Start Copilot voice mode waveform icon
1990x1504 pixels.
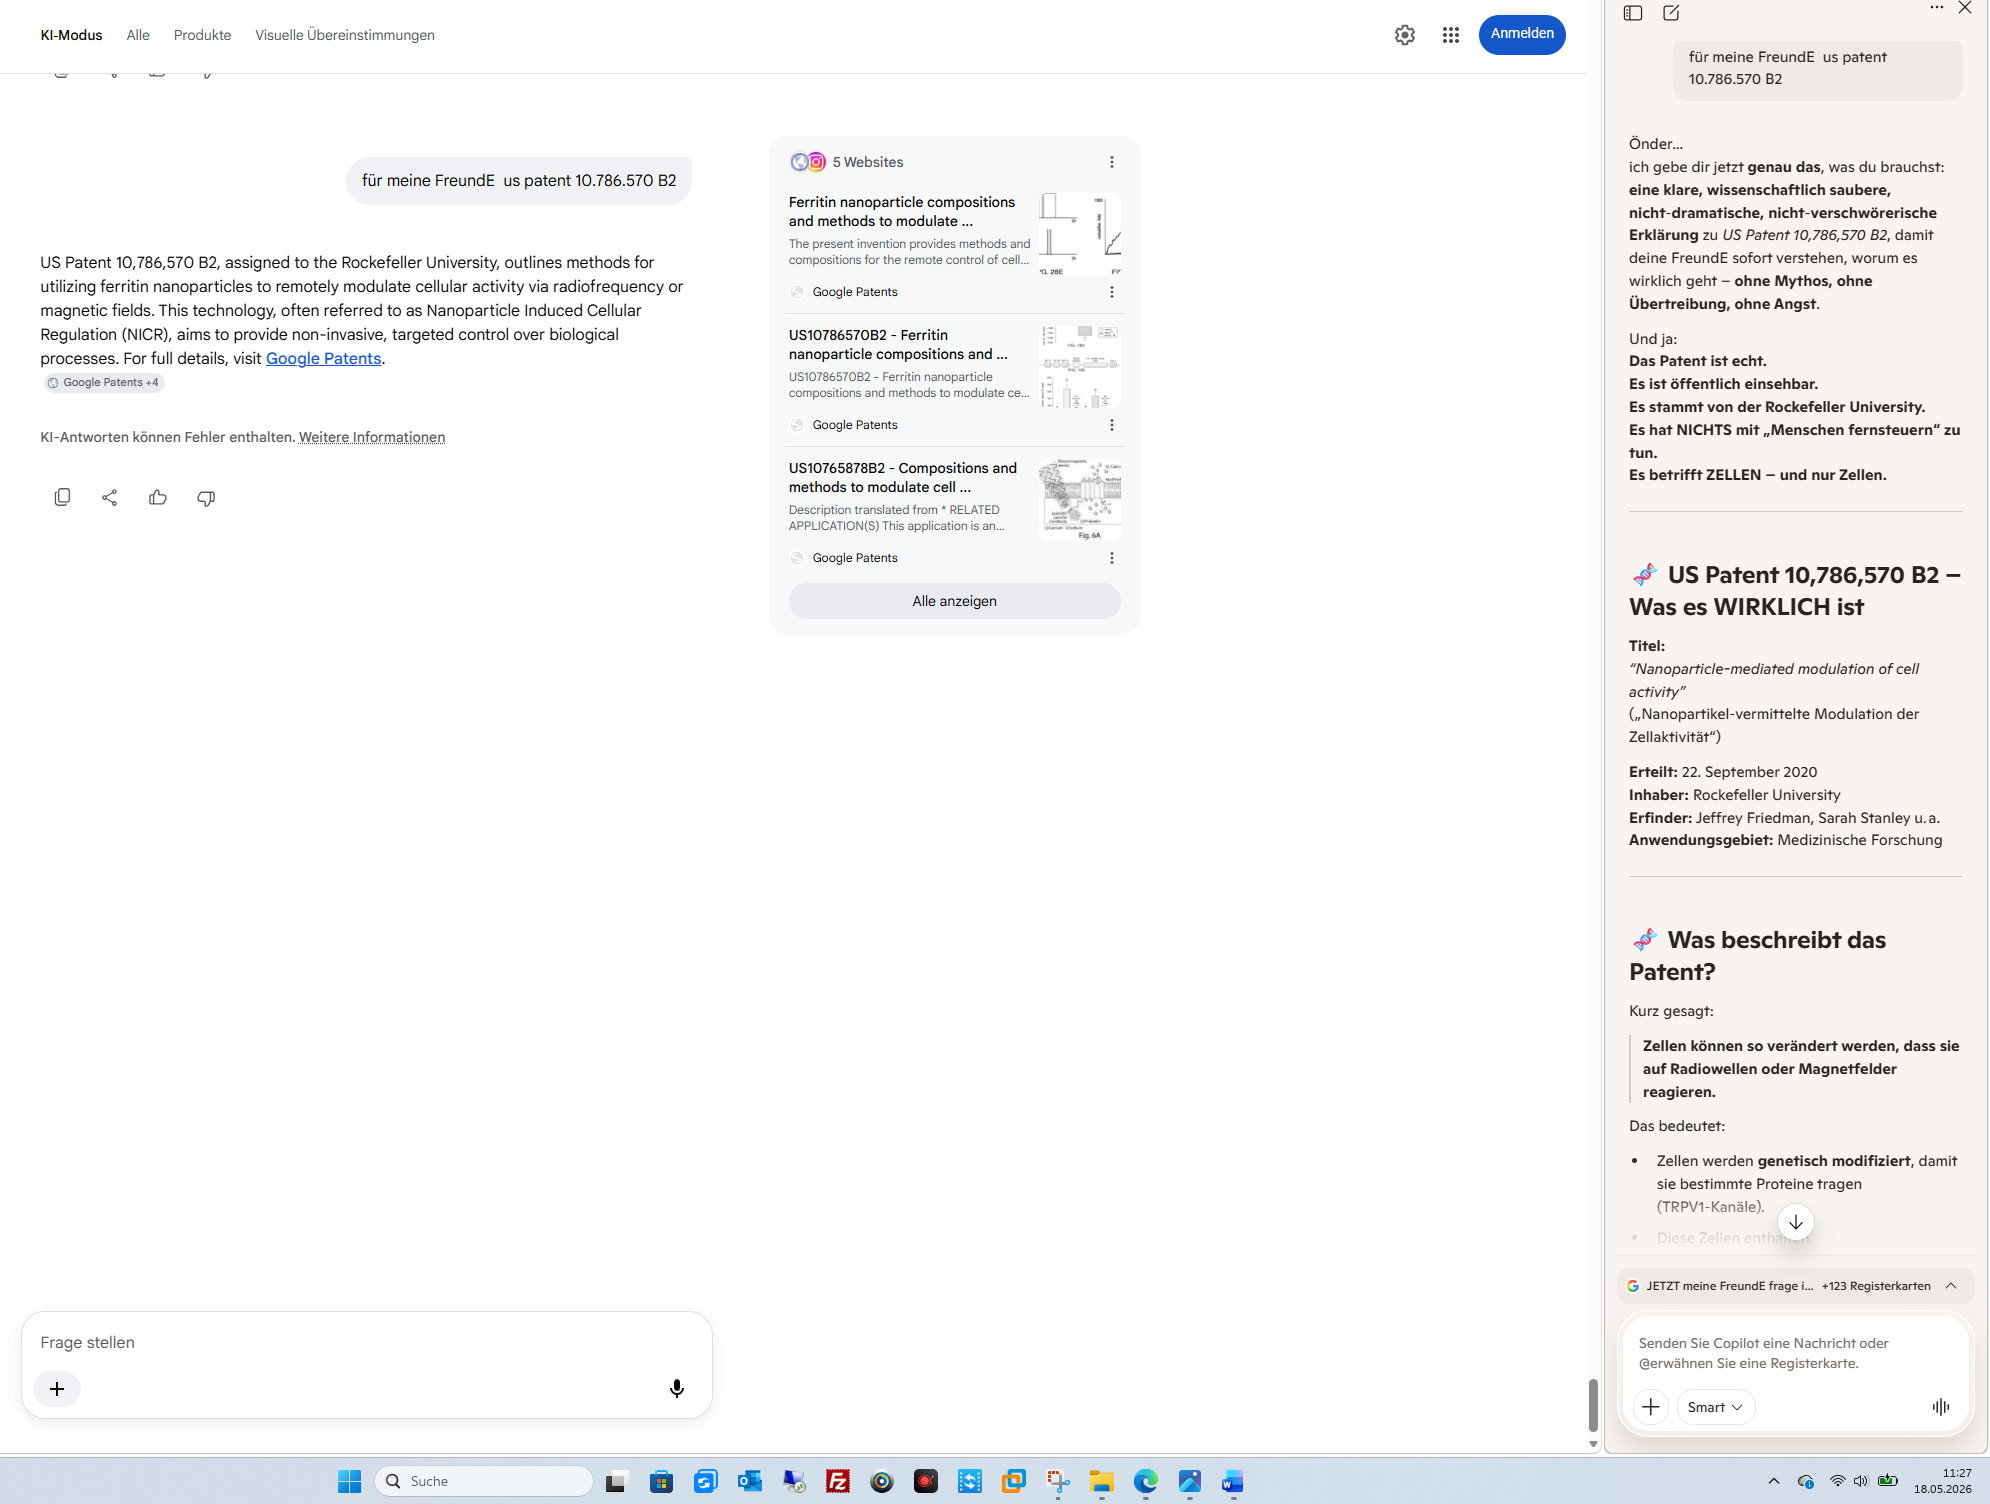click(1941, 1406)
